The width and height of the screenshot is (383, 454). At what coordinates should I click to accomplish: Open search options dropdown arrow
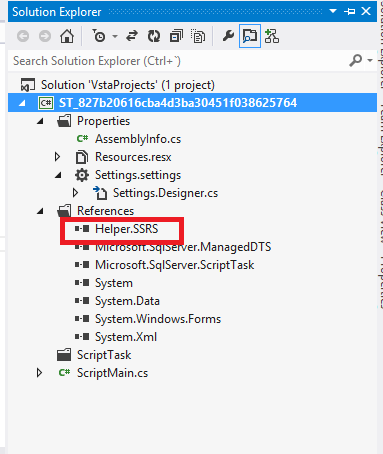point(370,61)
